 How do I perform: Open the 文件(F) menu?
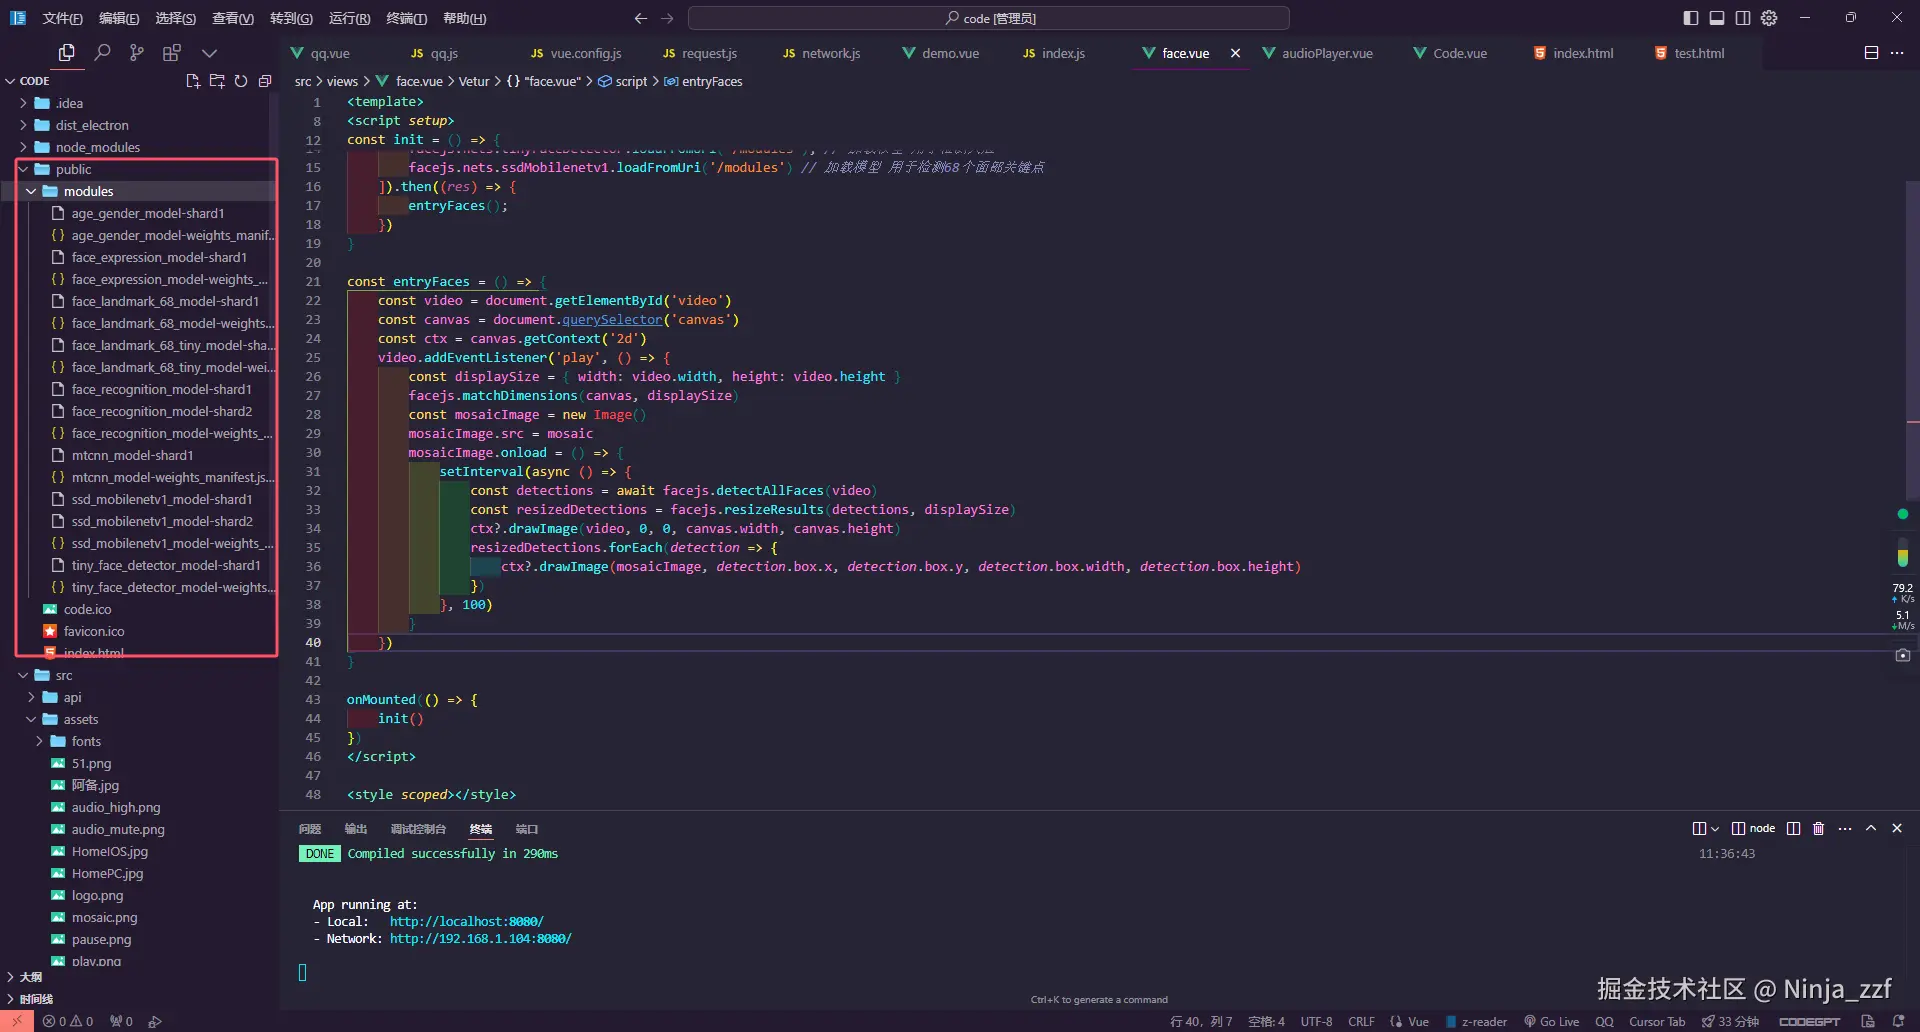point(62,18)
